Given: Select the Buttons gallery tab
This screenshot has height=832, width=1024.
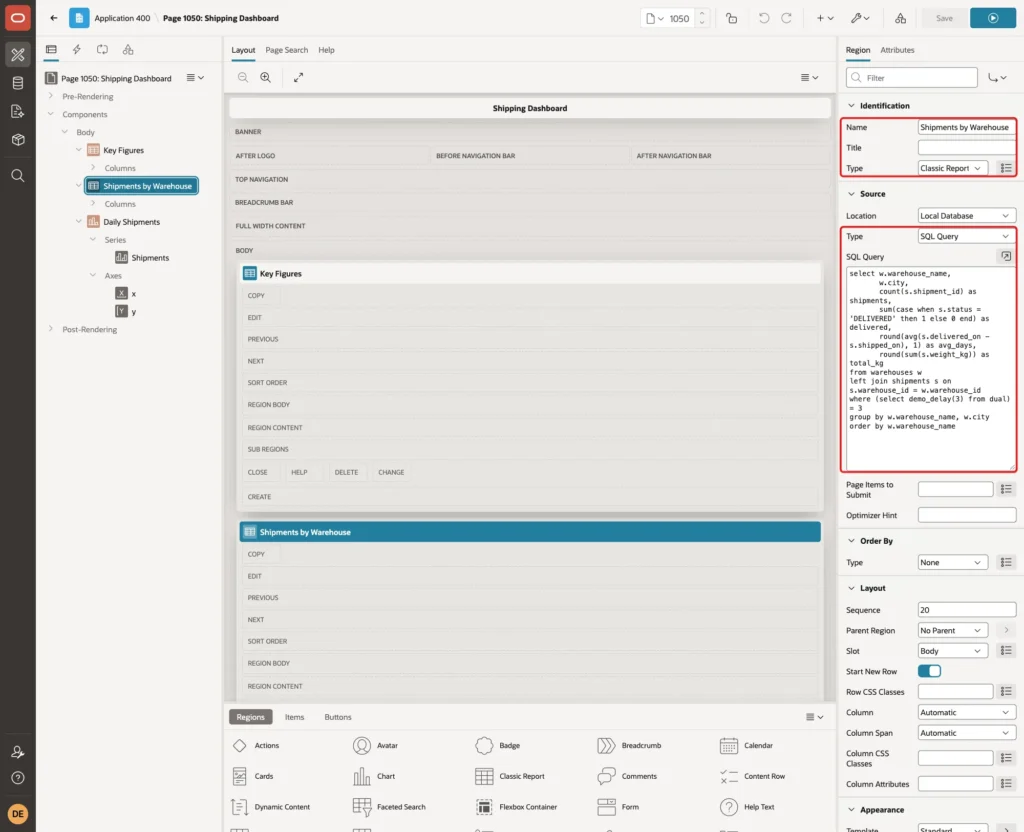Looking at the screenshot, I should (338, 717).
